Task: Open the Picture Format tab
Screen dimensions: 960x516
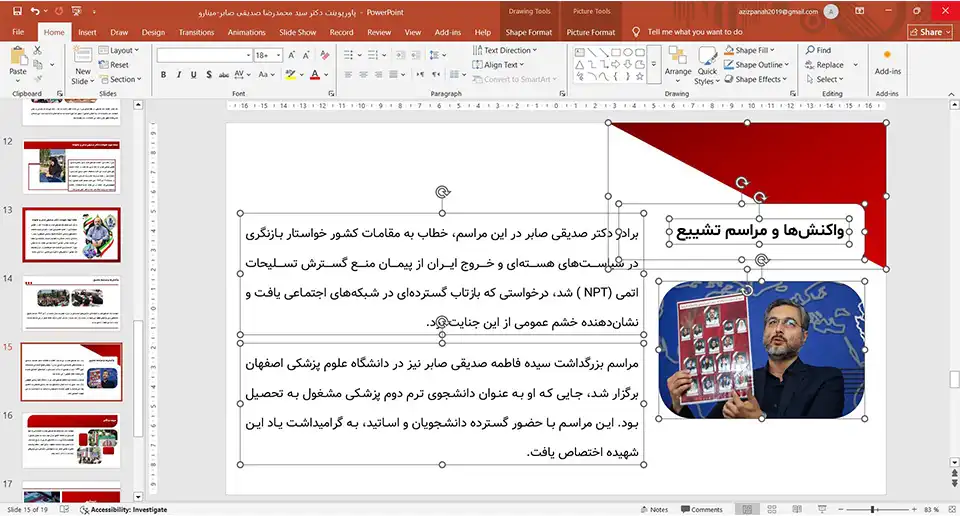Action: [591, 32]
